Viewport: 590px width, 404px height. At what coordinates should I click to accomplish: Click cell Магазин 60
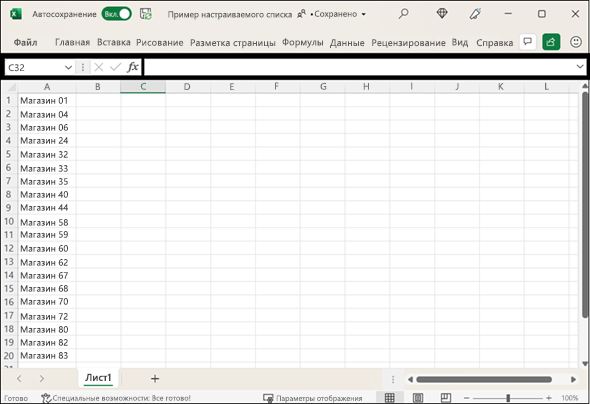click(x=47, y=249)
